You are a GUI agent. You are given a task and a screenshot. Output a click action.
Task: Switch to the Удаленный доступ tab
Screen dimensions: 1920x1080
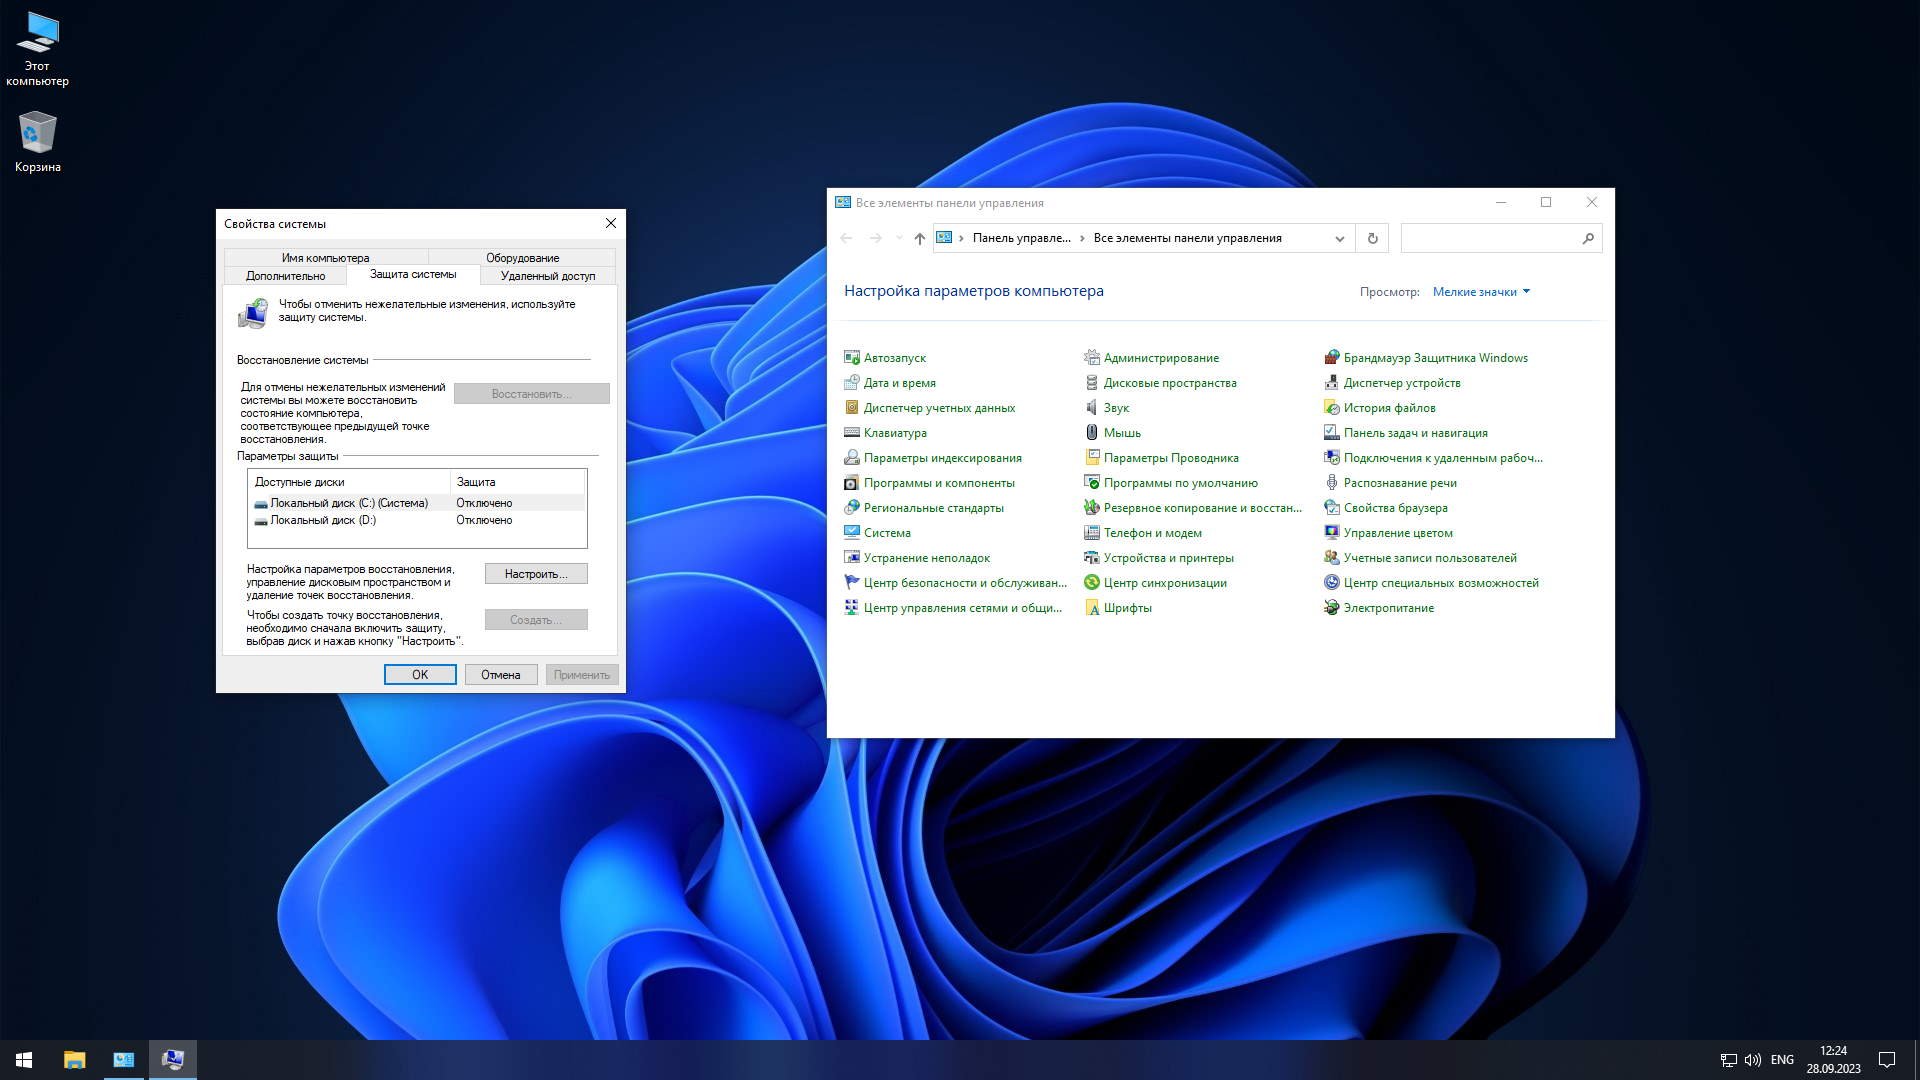click(547, 276)
